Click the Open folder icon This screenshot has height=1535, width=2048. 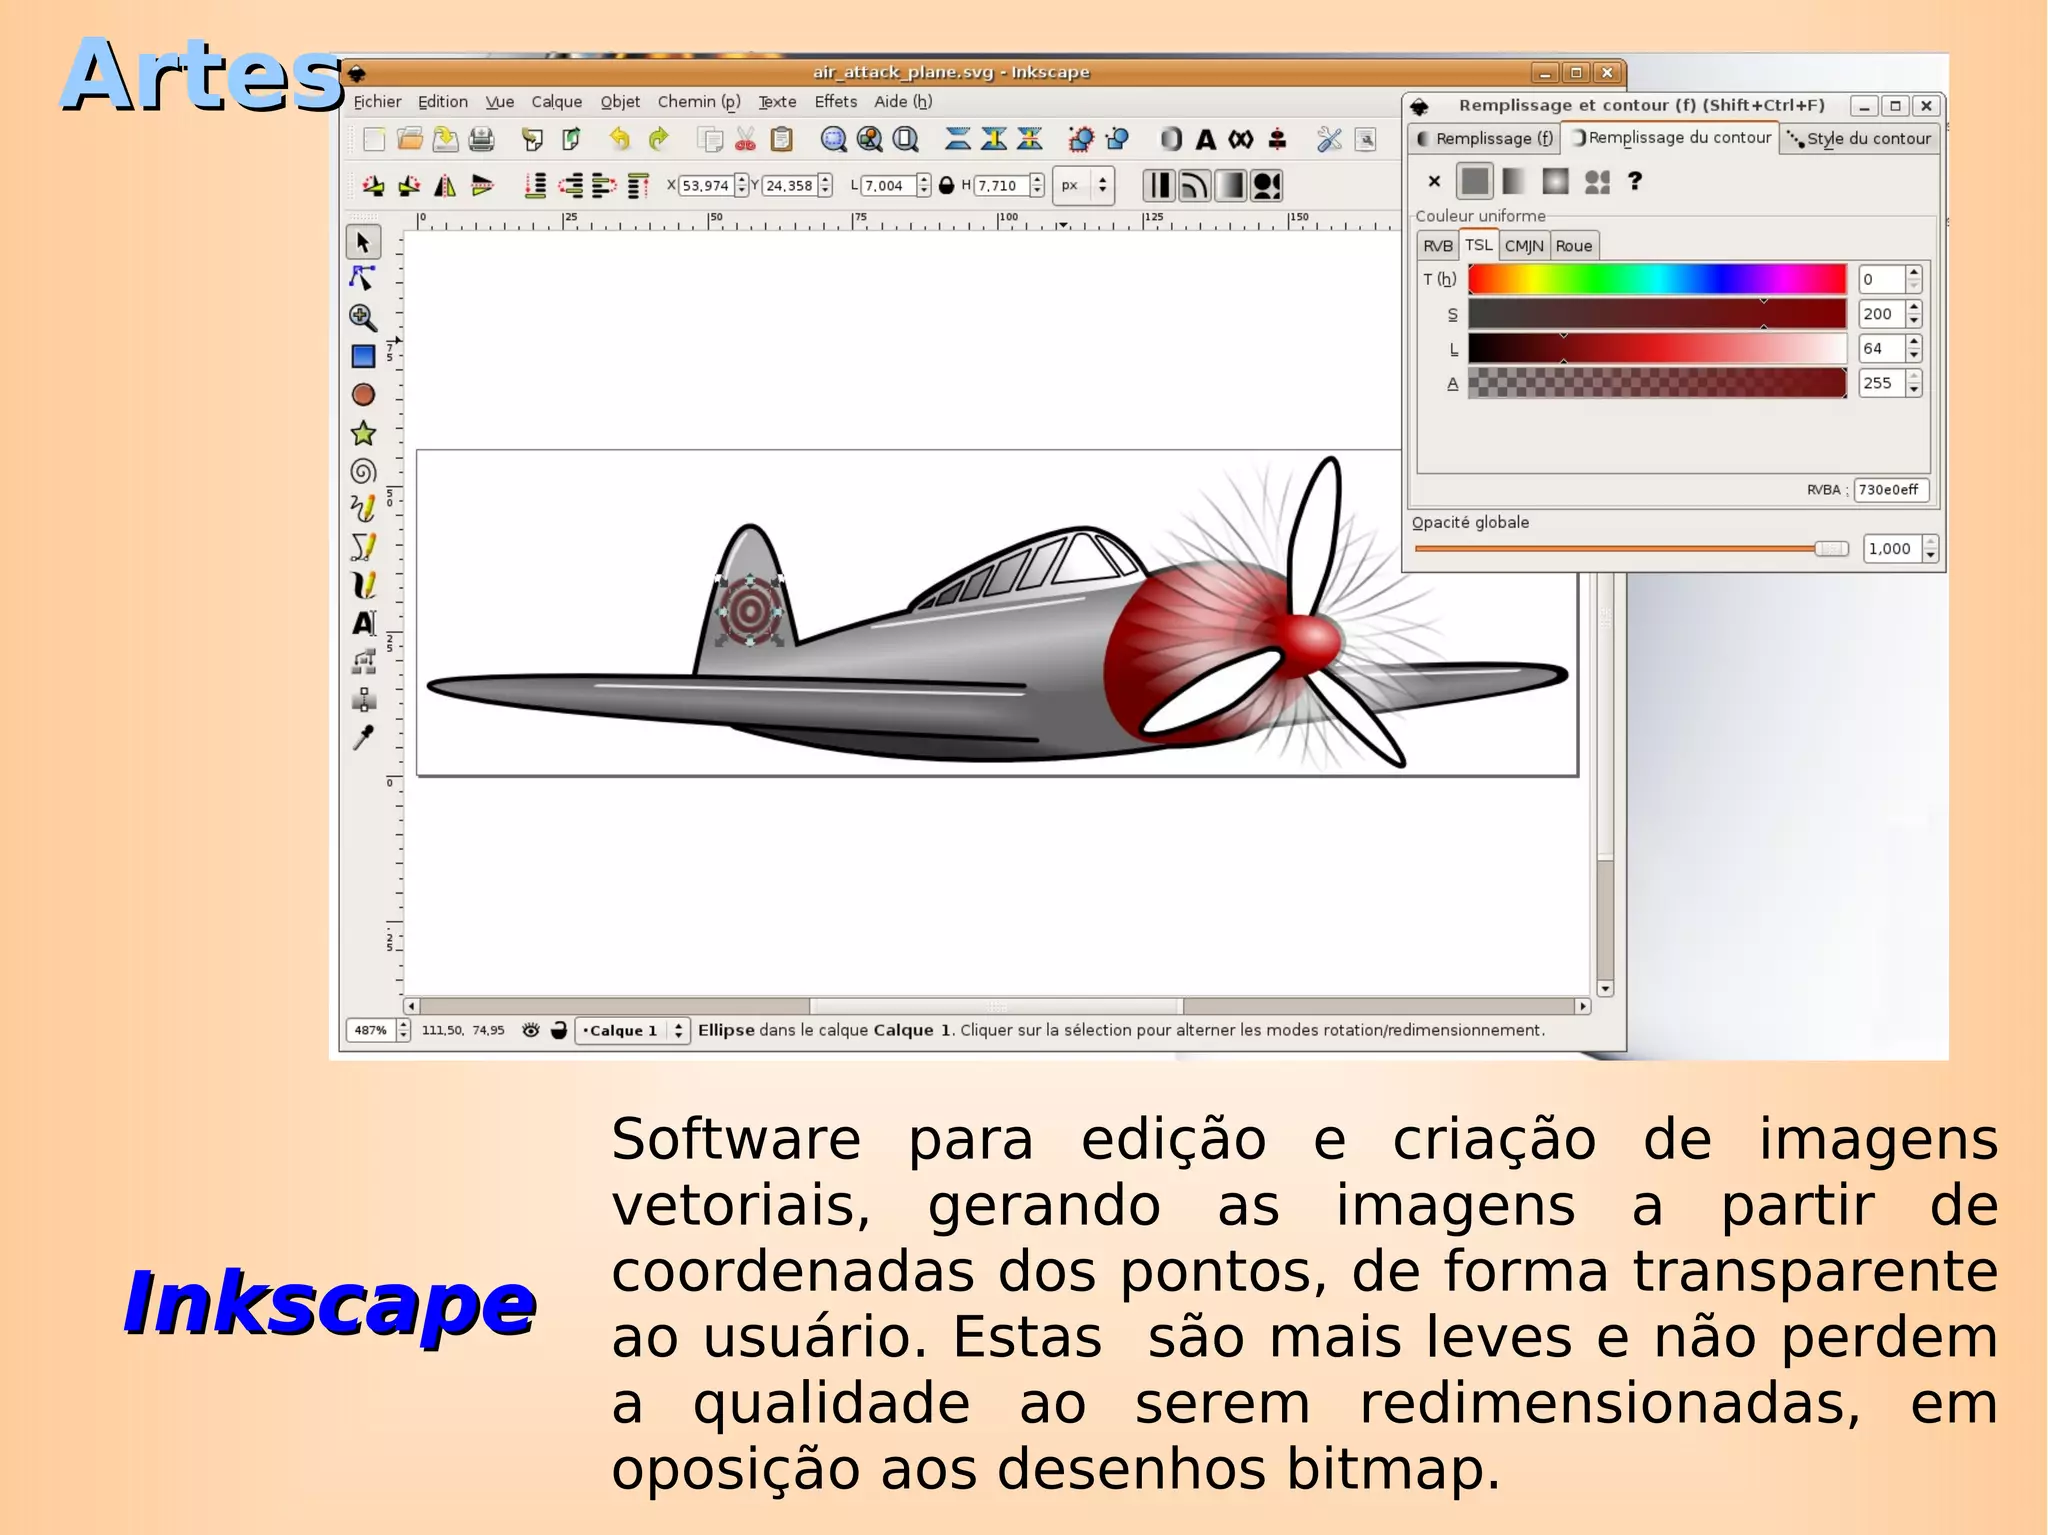[x=409, y=139]
